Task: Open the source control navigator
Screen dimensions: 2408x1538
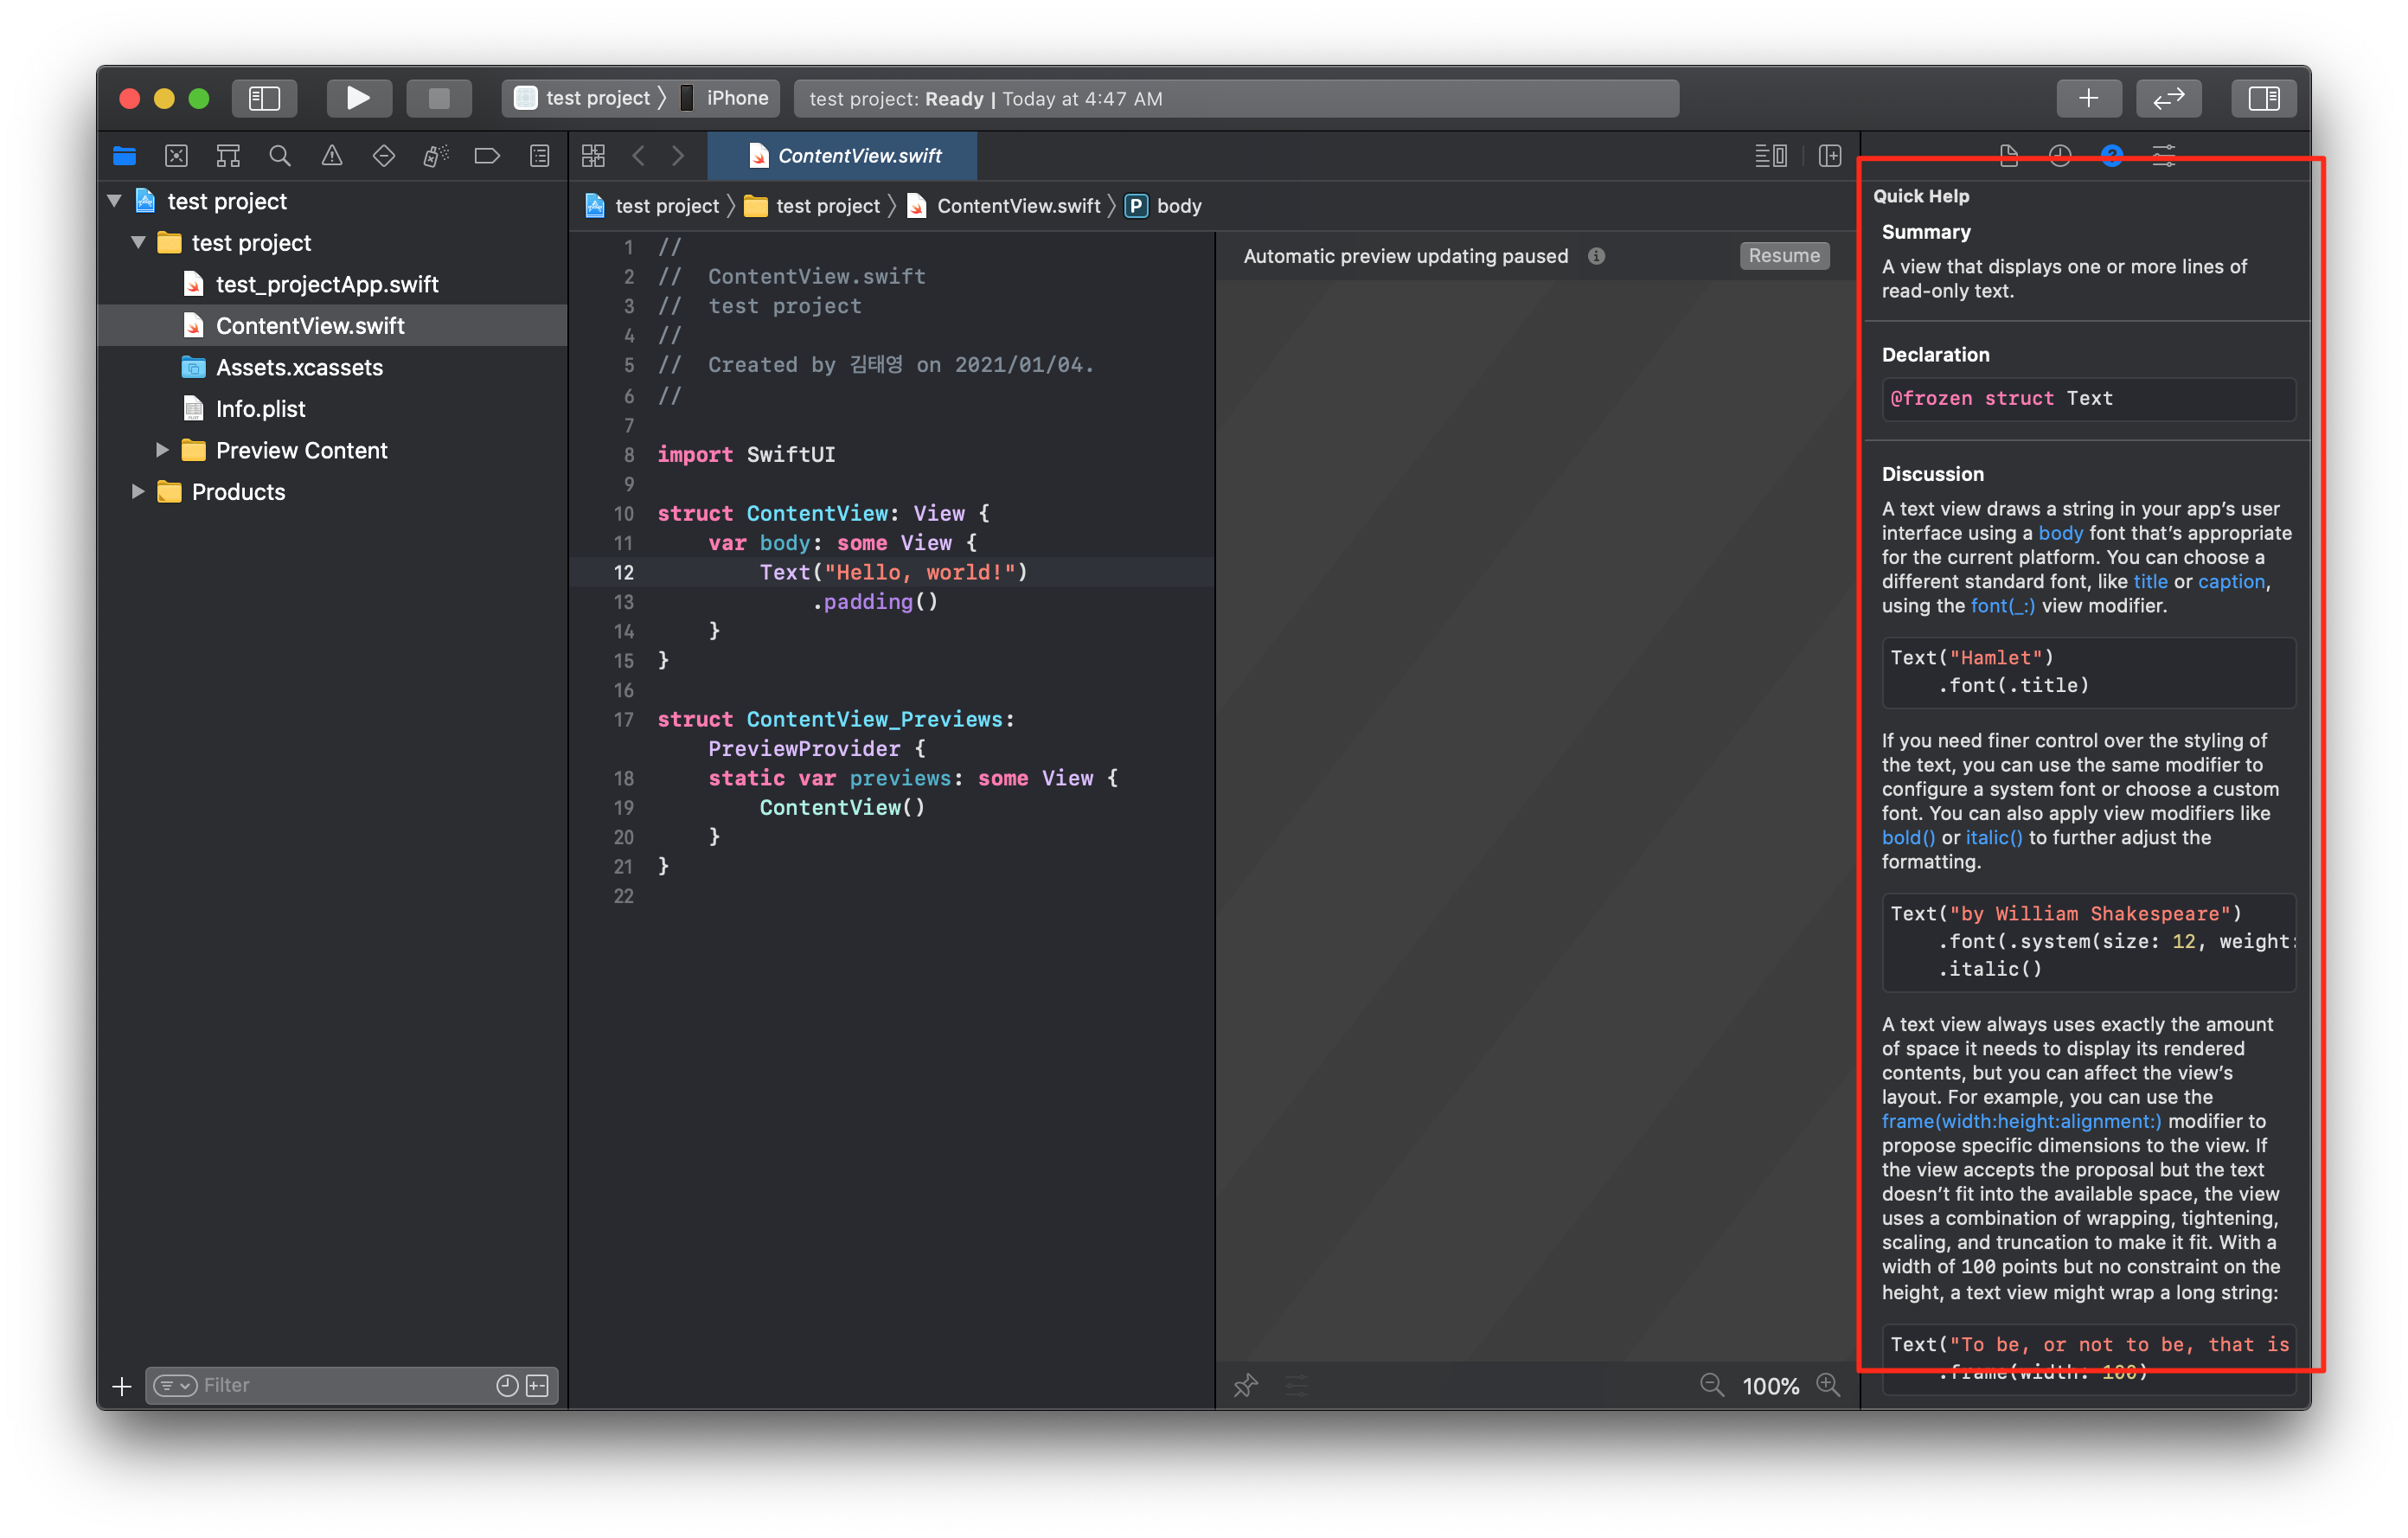Action: click(176, 156)
